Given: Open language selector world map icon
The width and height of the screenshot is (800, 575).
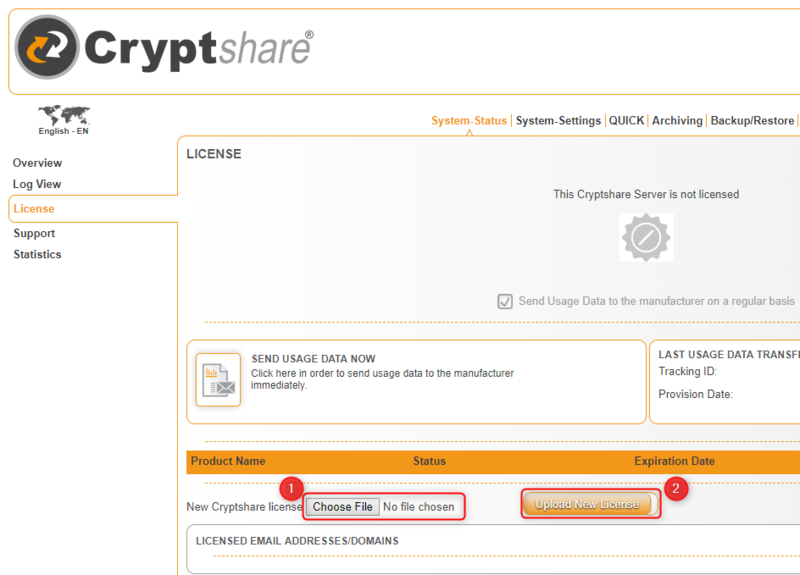Looking at the screenshot, I should pyautogui.click(x=64, y=115).
